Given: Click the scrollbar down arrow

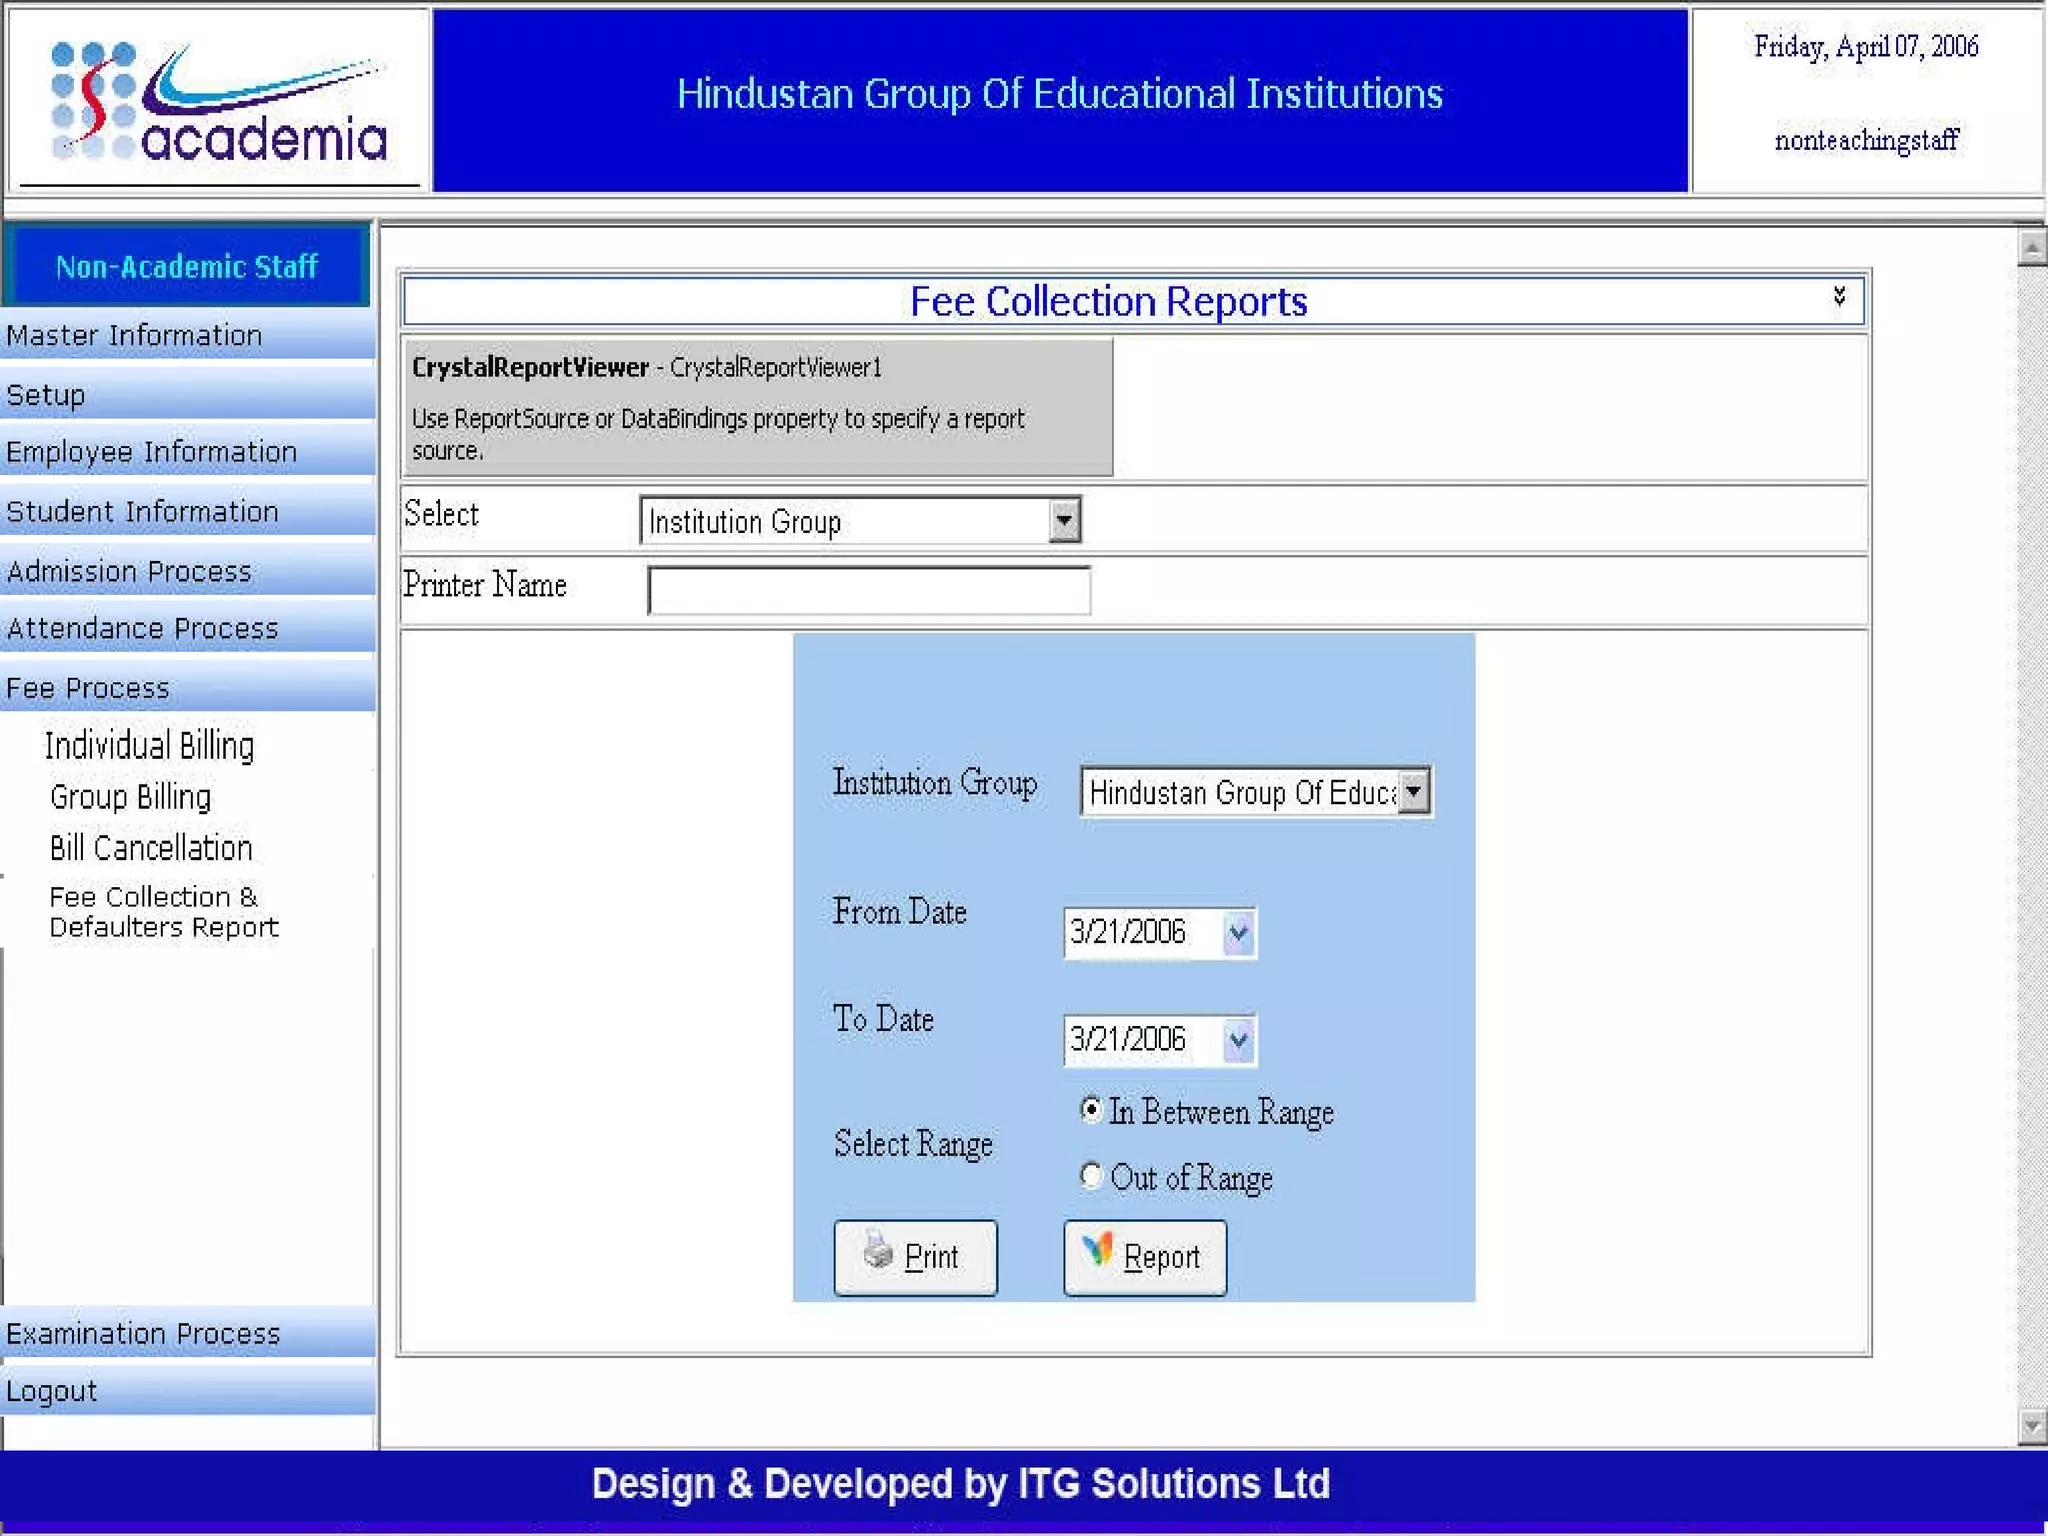Looking at the screenshot, I should coord(2030,1426).
